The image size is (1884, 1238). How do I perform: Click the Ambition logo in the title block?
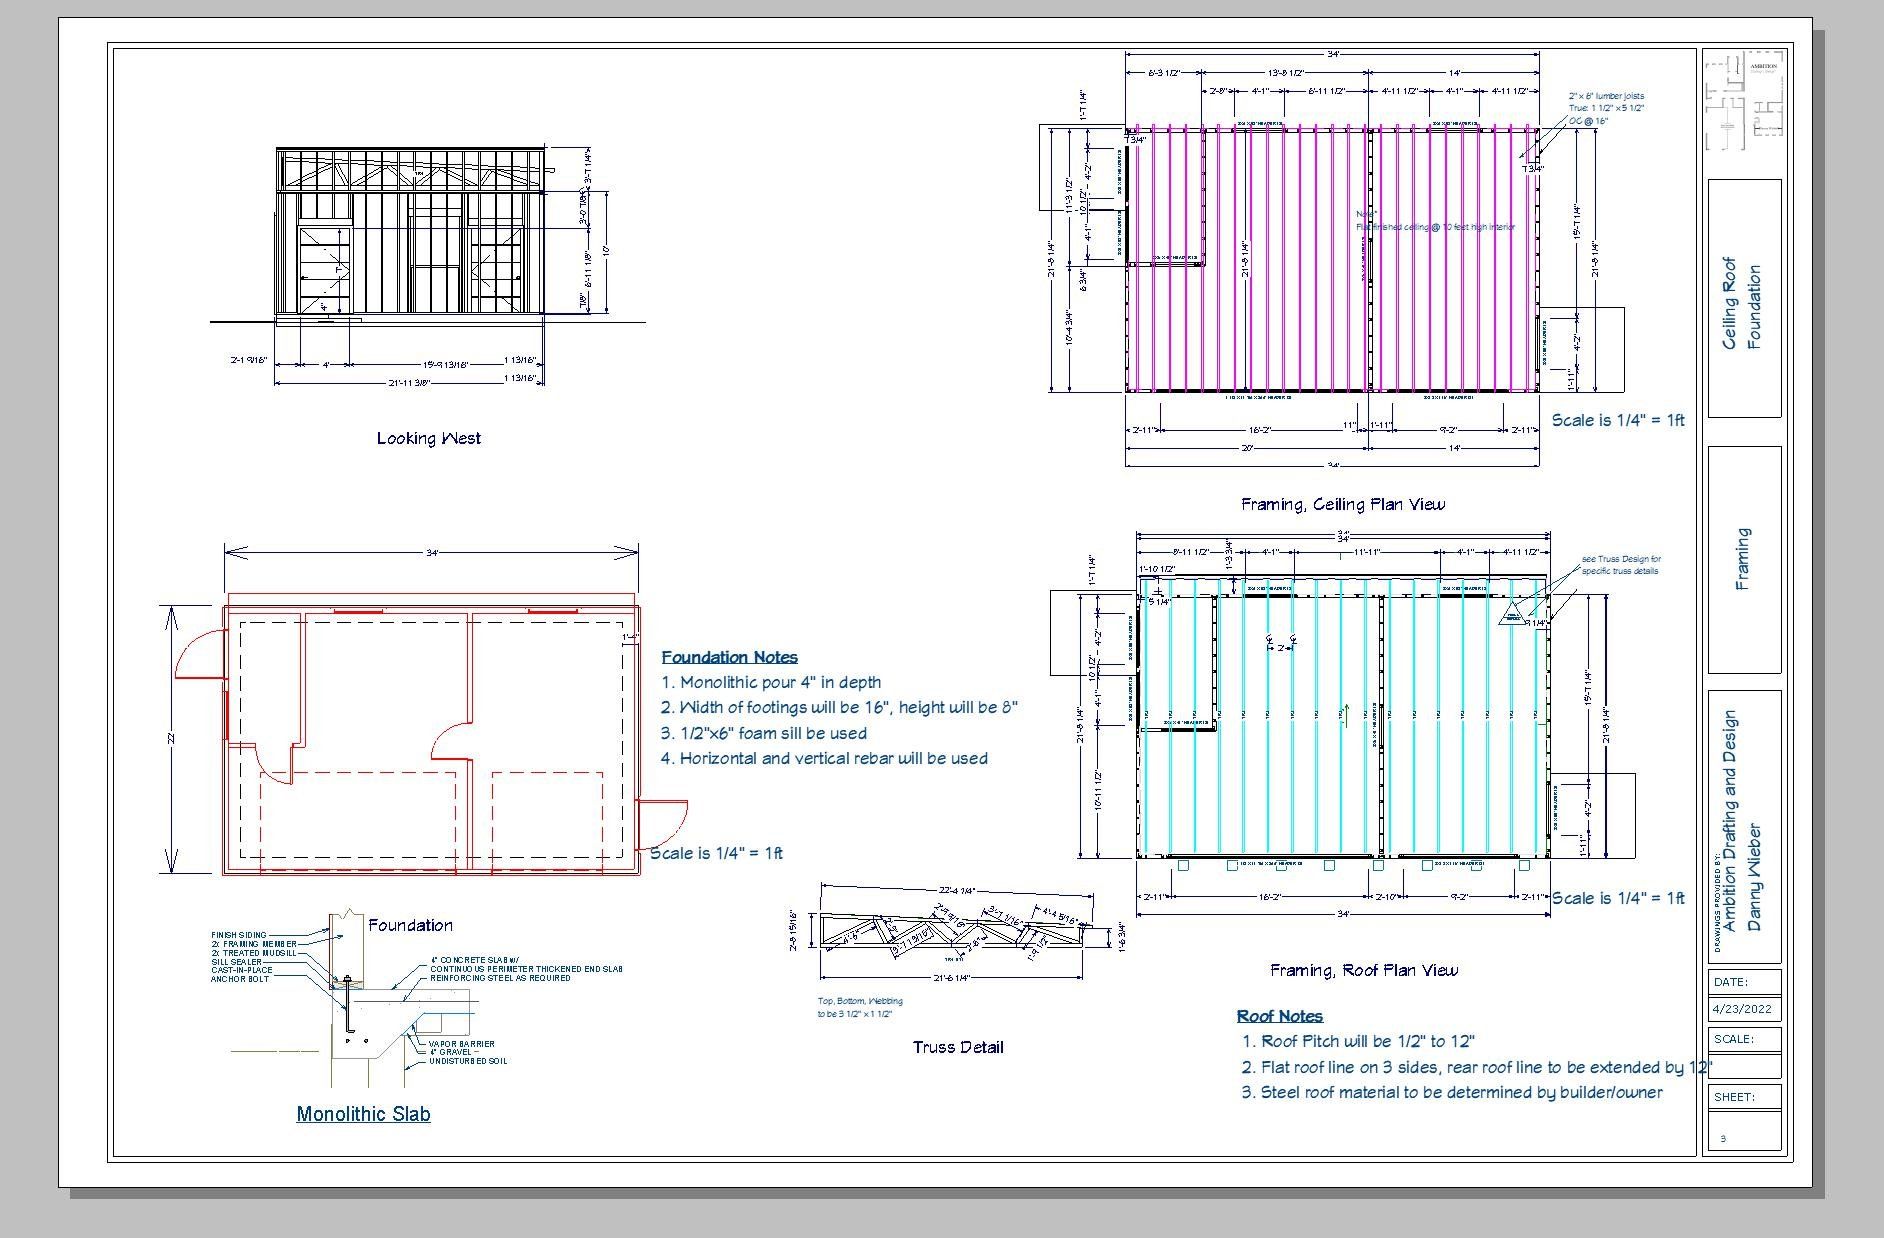tap(1743, 100)
